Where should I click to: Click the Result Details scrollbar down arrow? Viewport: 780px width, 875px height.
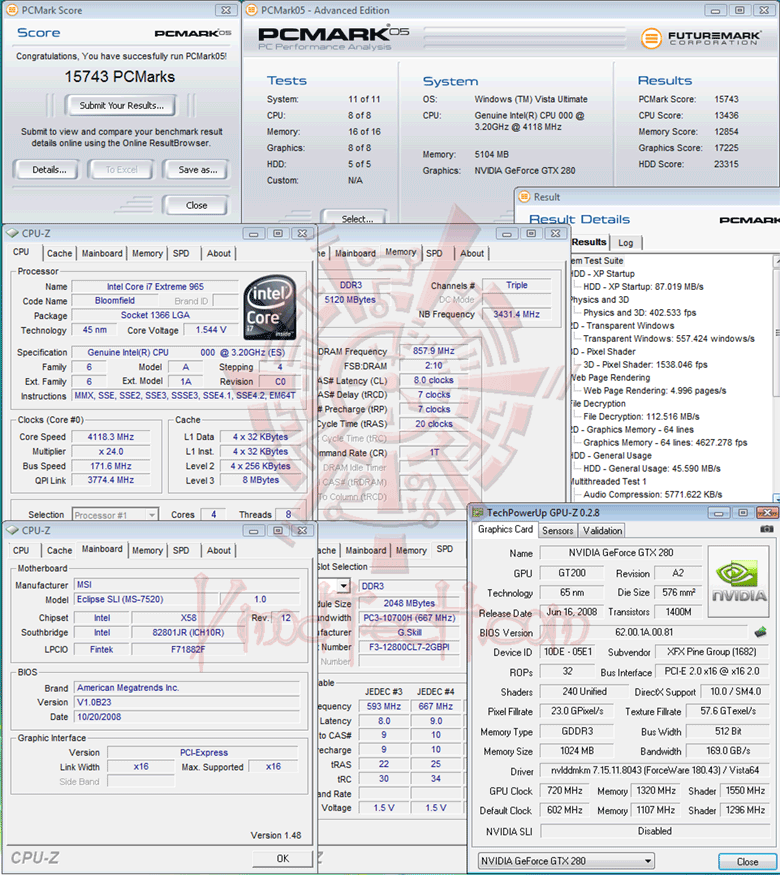776,497
